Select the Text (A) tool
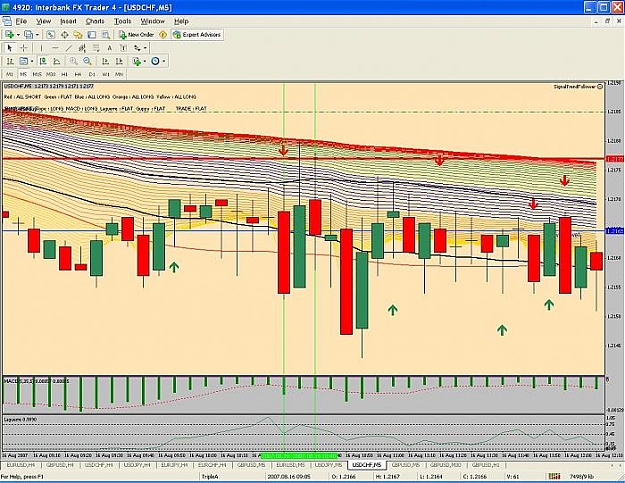The width and height of the screenshot is (625, 483). pos(110,48)
